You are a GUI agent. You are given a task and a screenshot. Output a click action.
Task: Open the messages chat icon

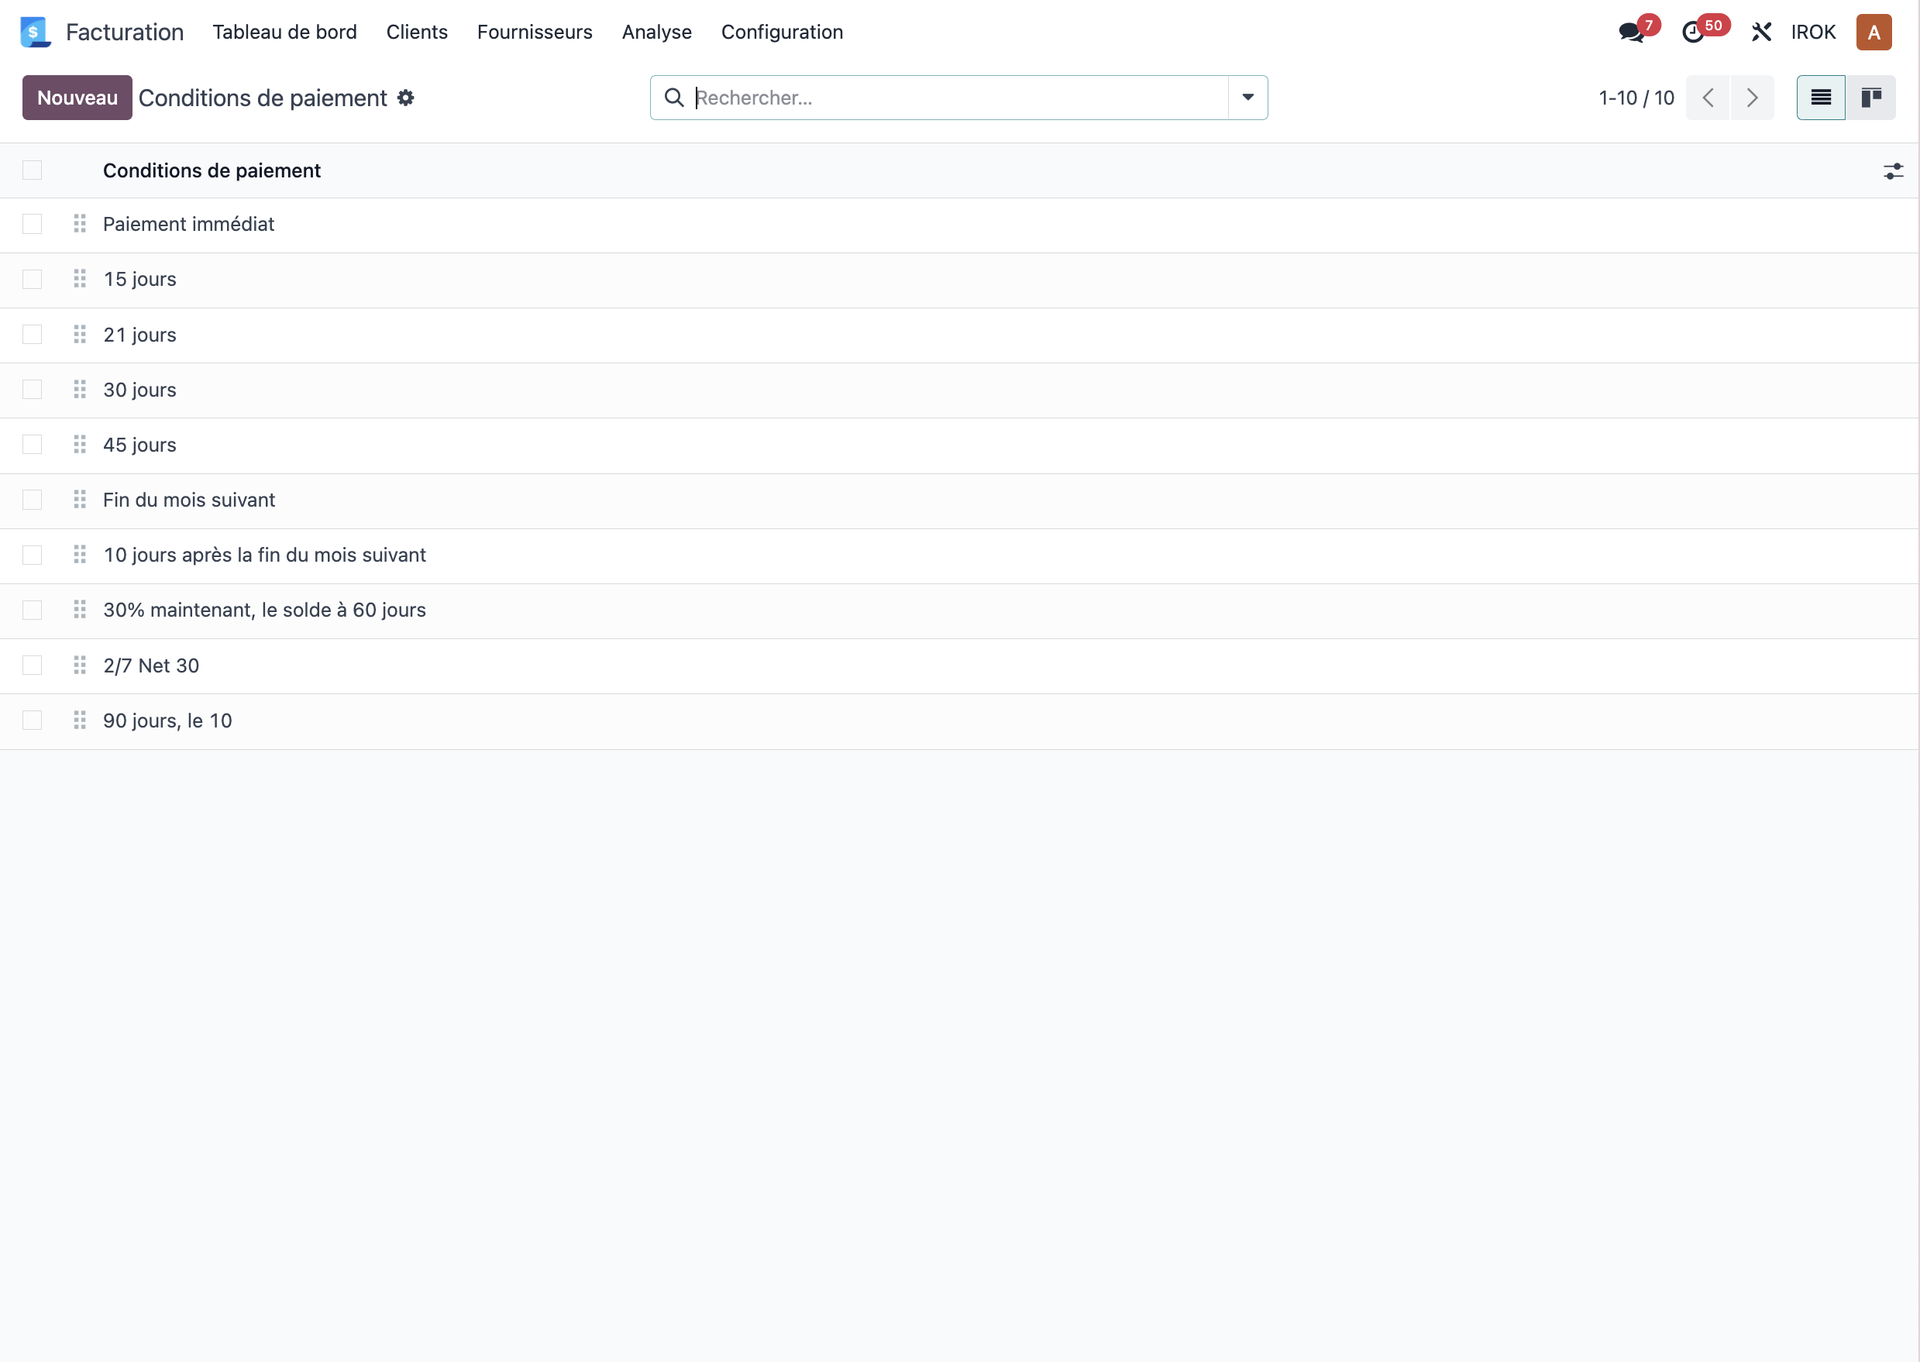point(1631,32)
